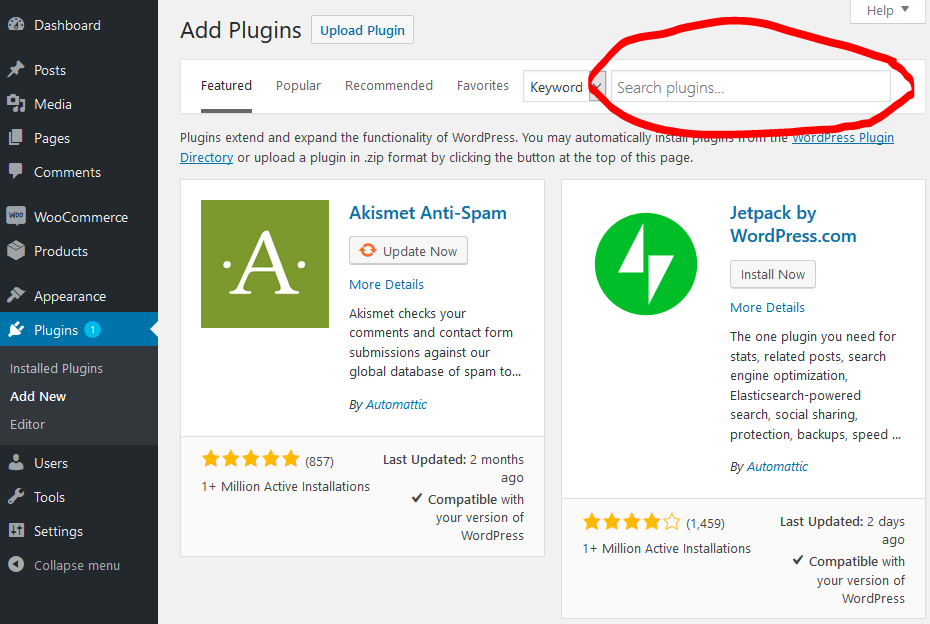Image resolution: width=930 pixels, height=624 pixels.
Task: Click Update Now for Akismet
Action: [x=408, y=250]
